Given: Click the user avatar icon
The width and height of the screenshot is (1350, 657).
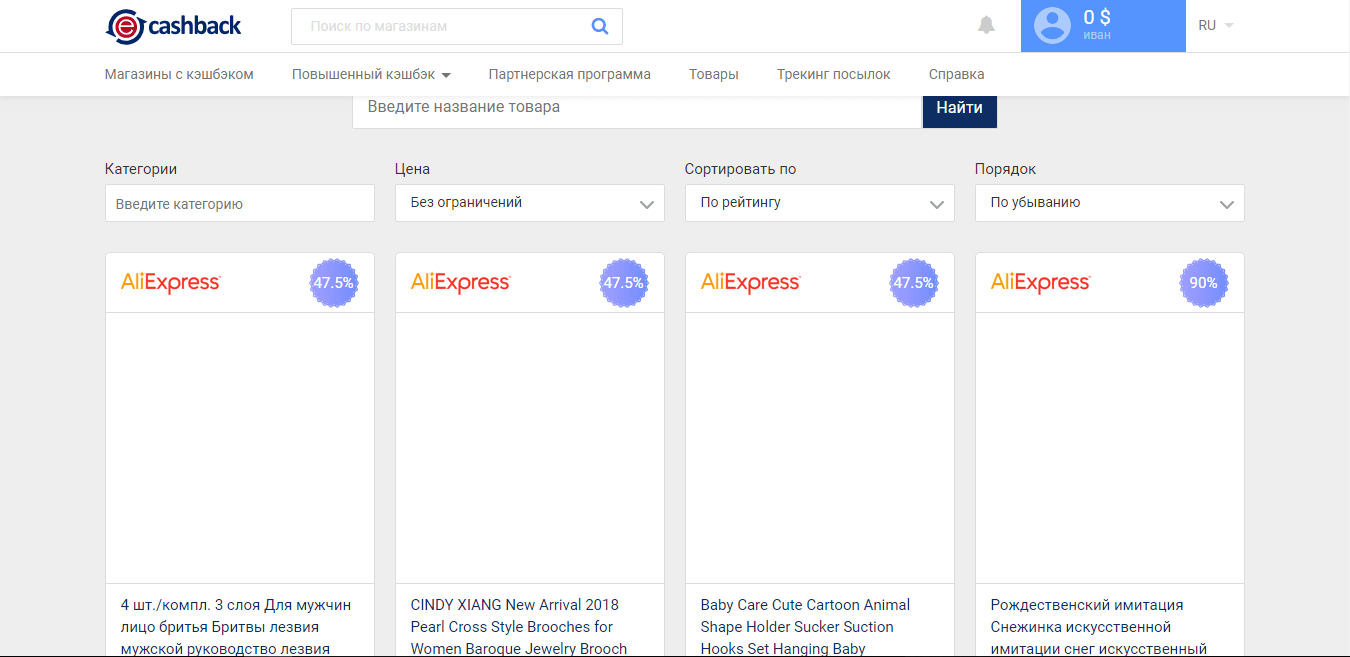Looking at the screenshot, I should (x=1052, y=26).
